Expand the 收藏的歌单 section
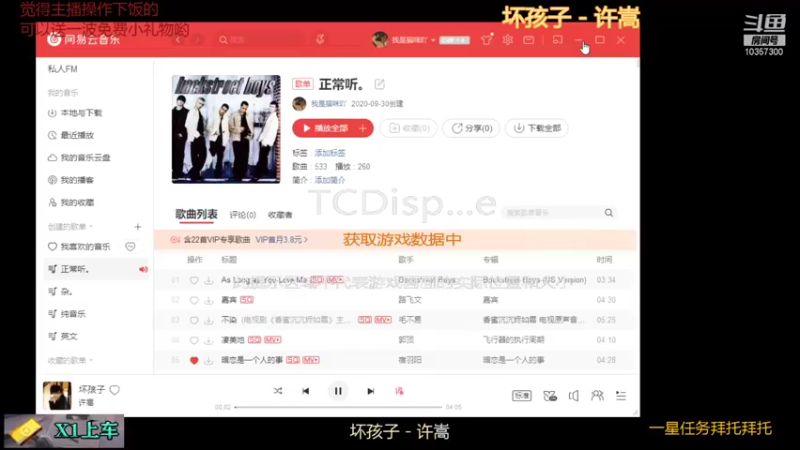The height and width of the screenshot is (450, 800). pyautogui.click(x=70, y=360)
